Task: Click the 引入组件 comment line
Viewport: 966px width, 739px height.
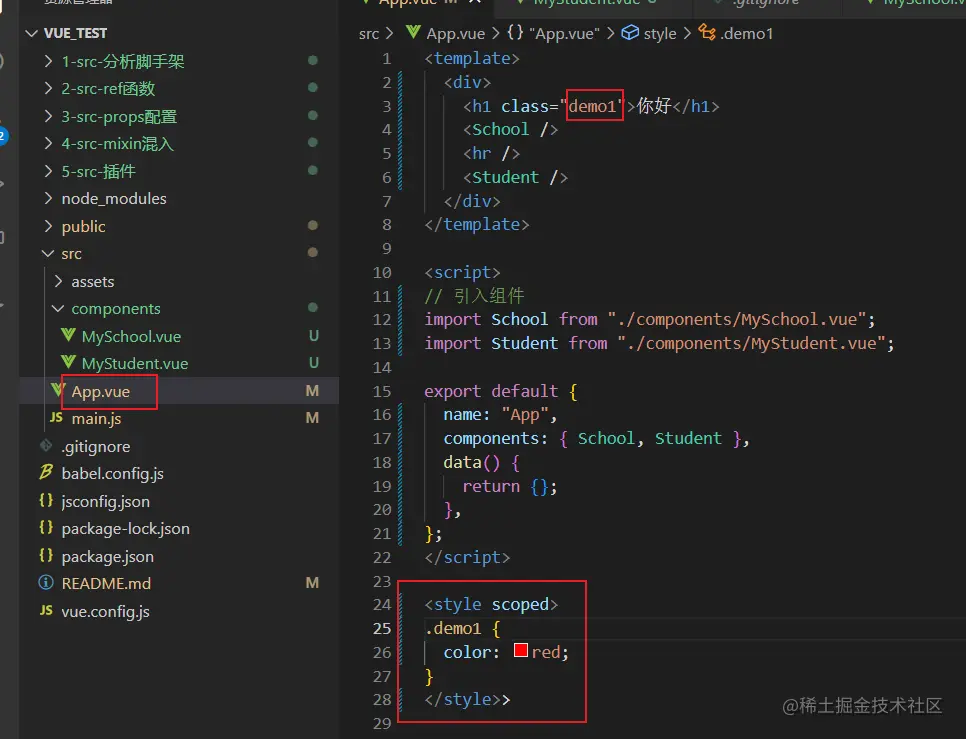Action: [x=474, y=296]
